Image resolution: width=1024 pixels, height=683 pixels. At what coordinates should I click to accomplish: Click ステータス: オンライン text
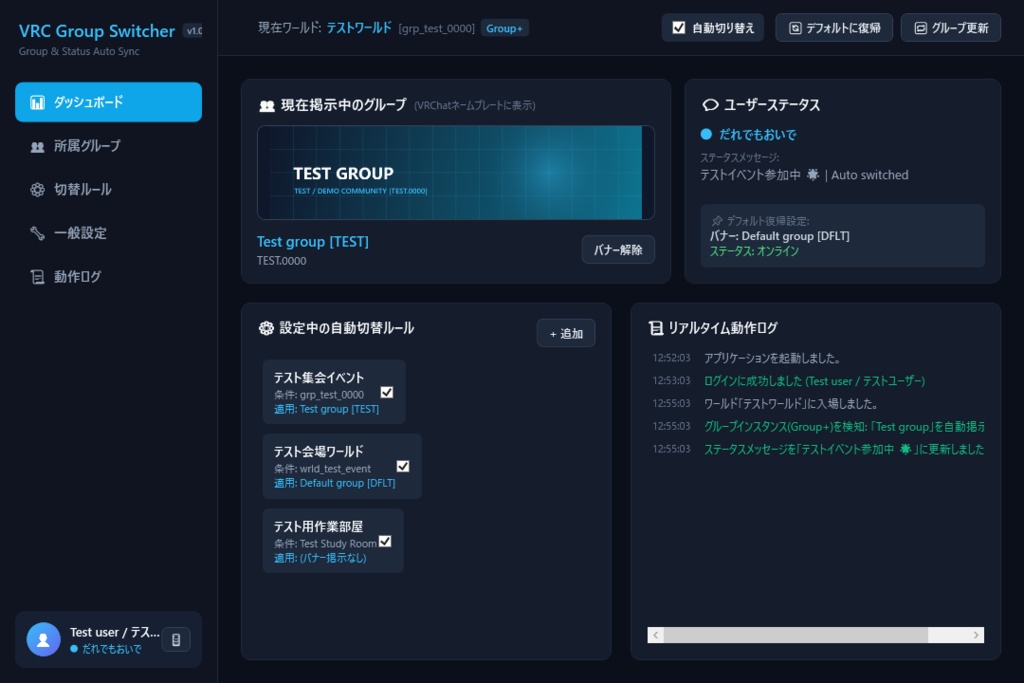click(x=754, y=251)
